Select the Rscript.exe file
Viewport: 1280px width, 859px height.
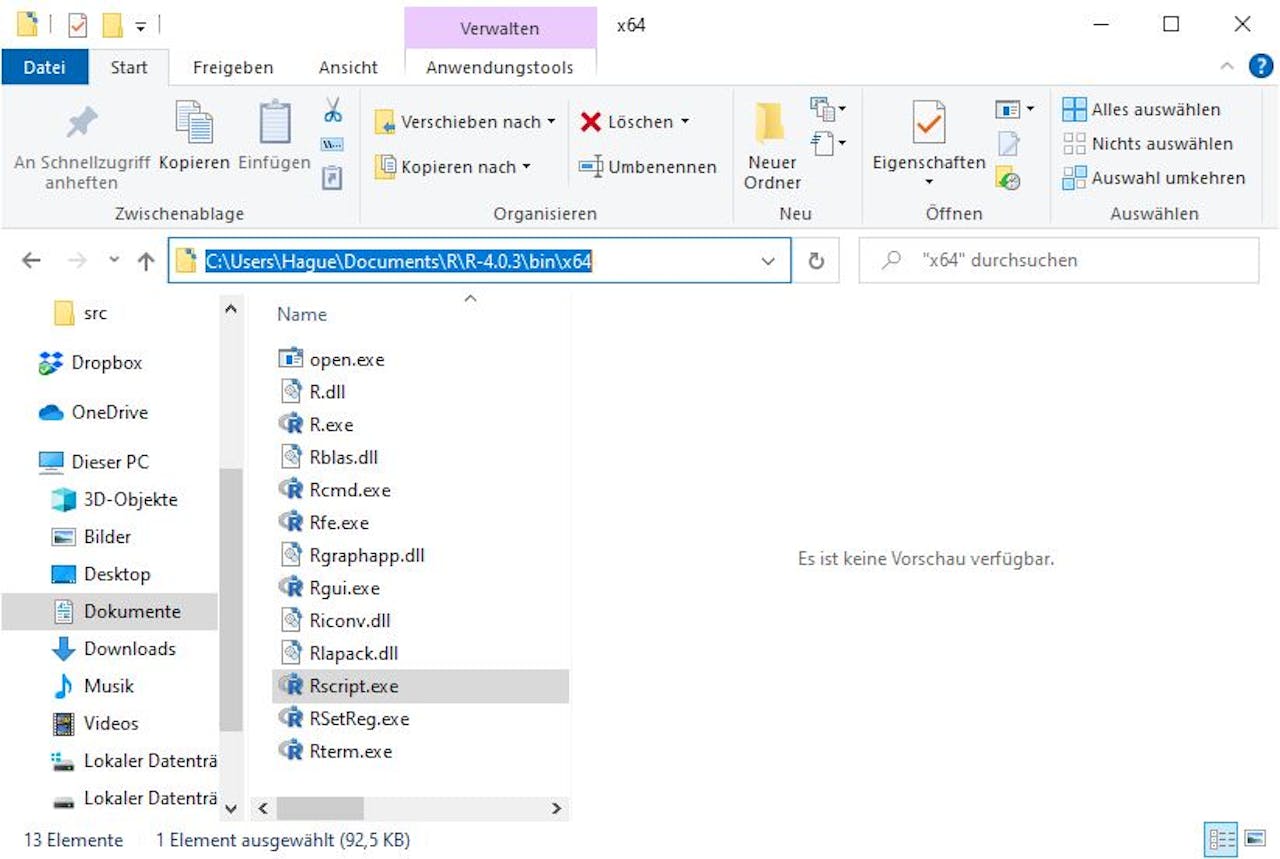click(420, 686)
